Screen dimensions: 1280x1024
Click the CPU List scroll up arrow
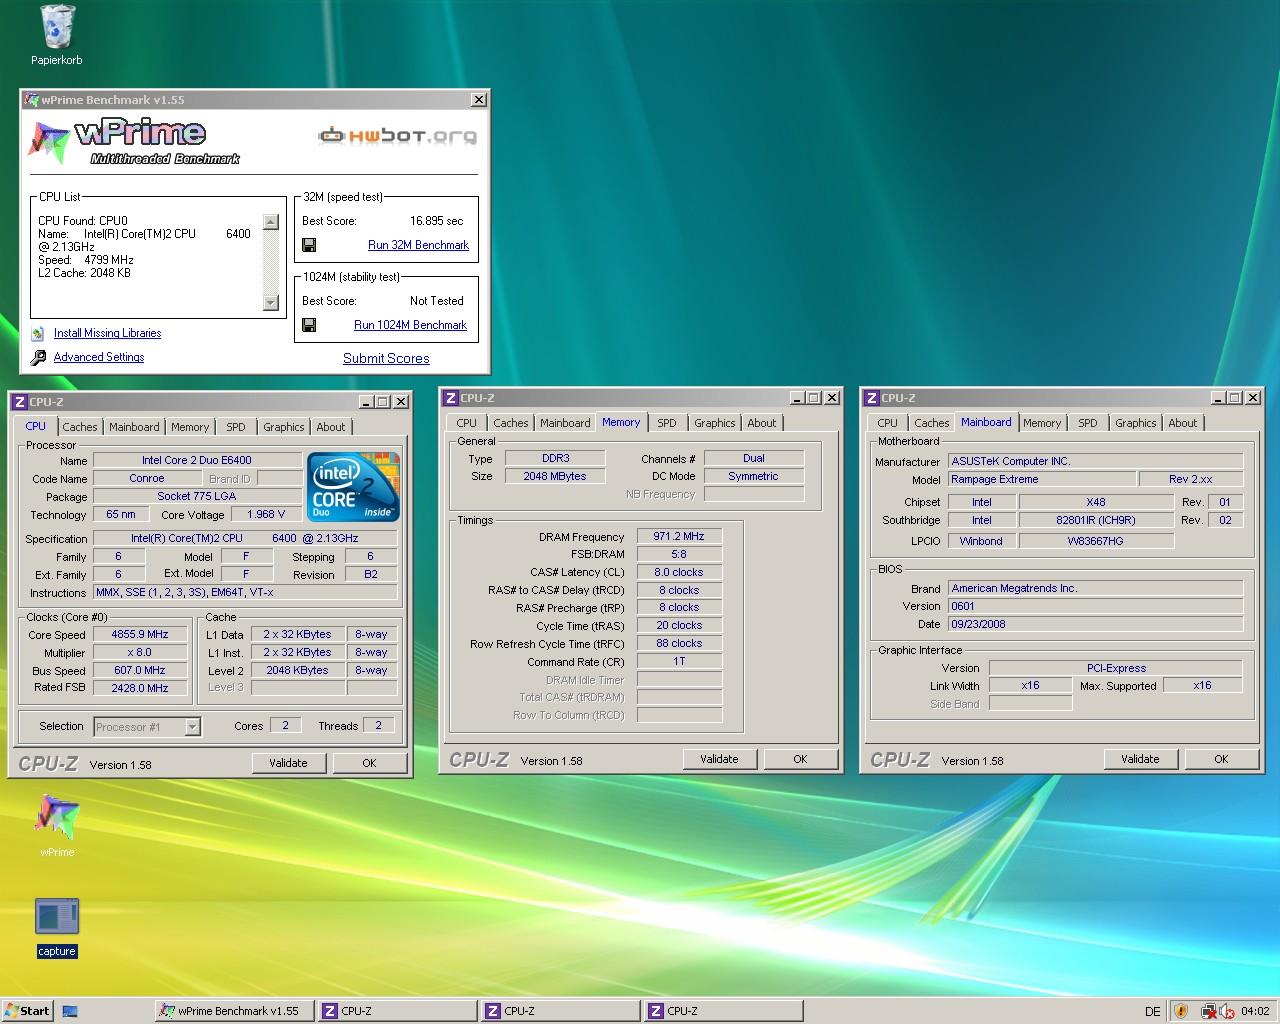[270, 222]
